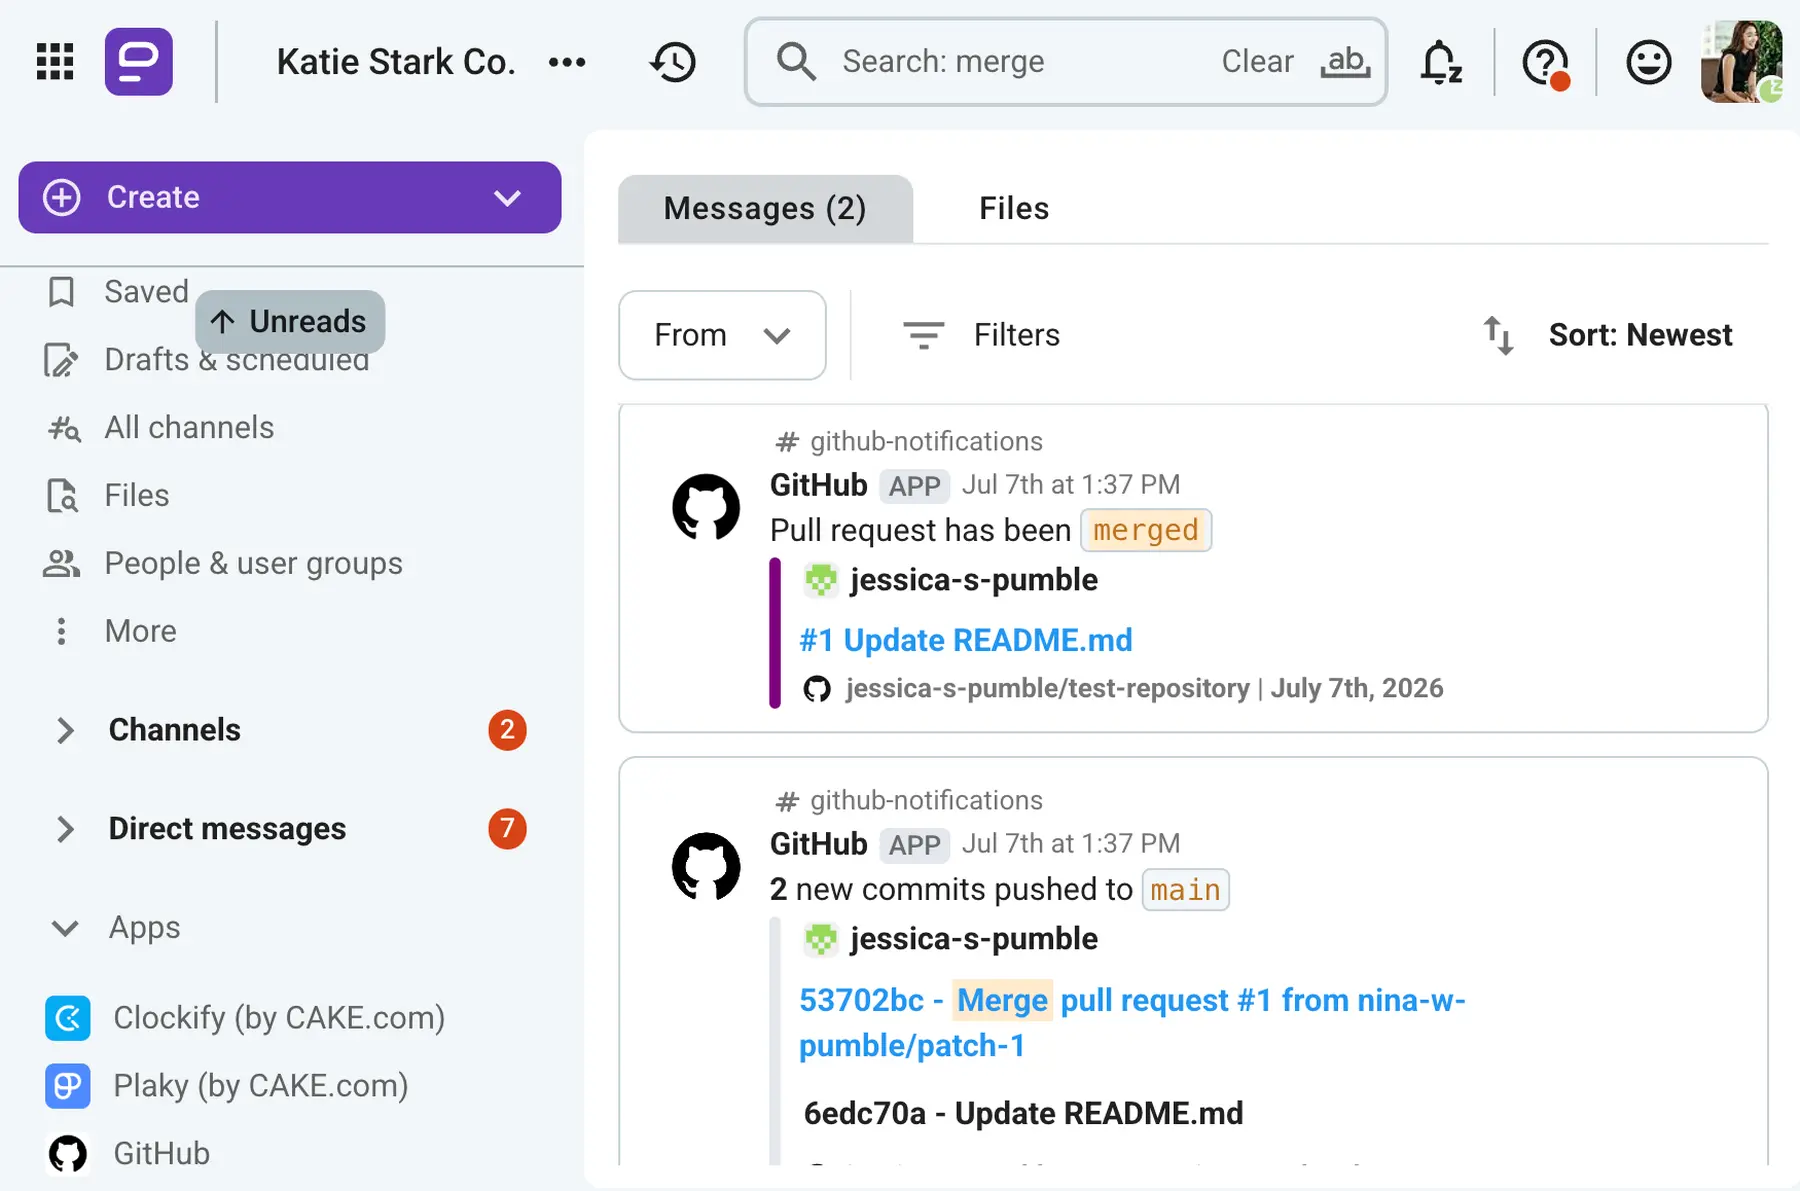1800x1191 pixels.
Task: Open the history clock icon
Action: pos(673,62)
